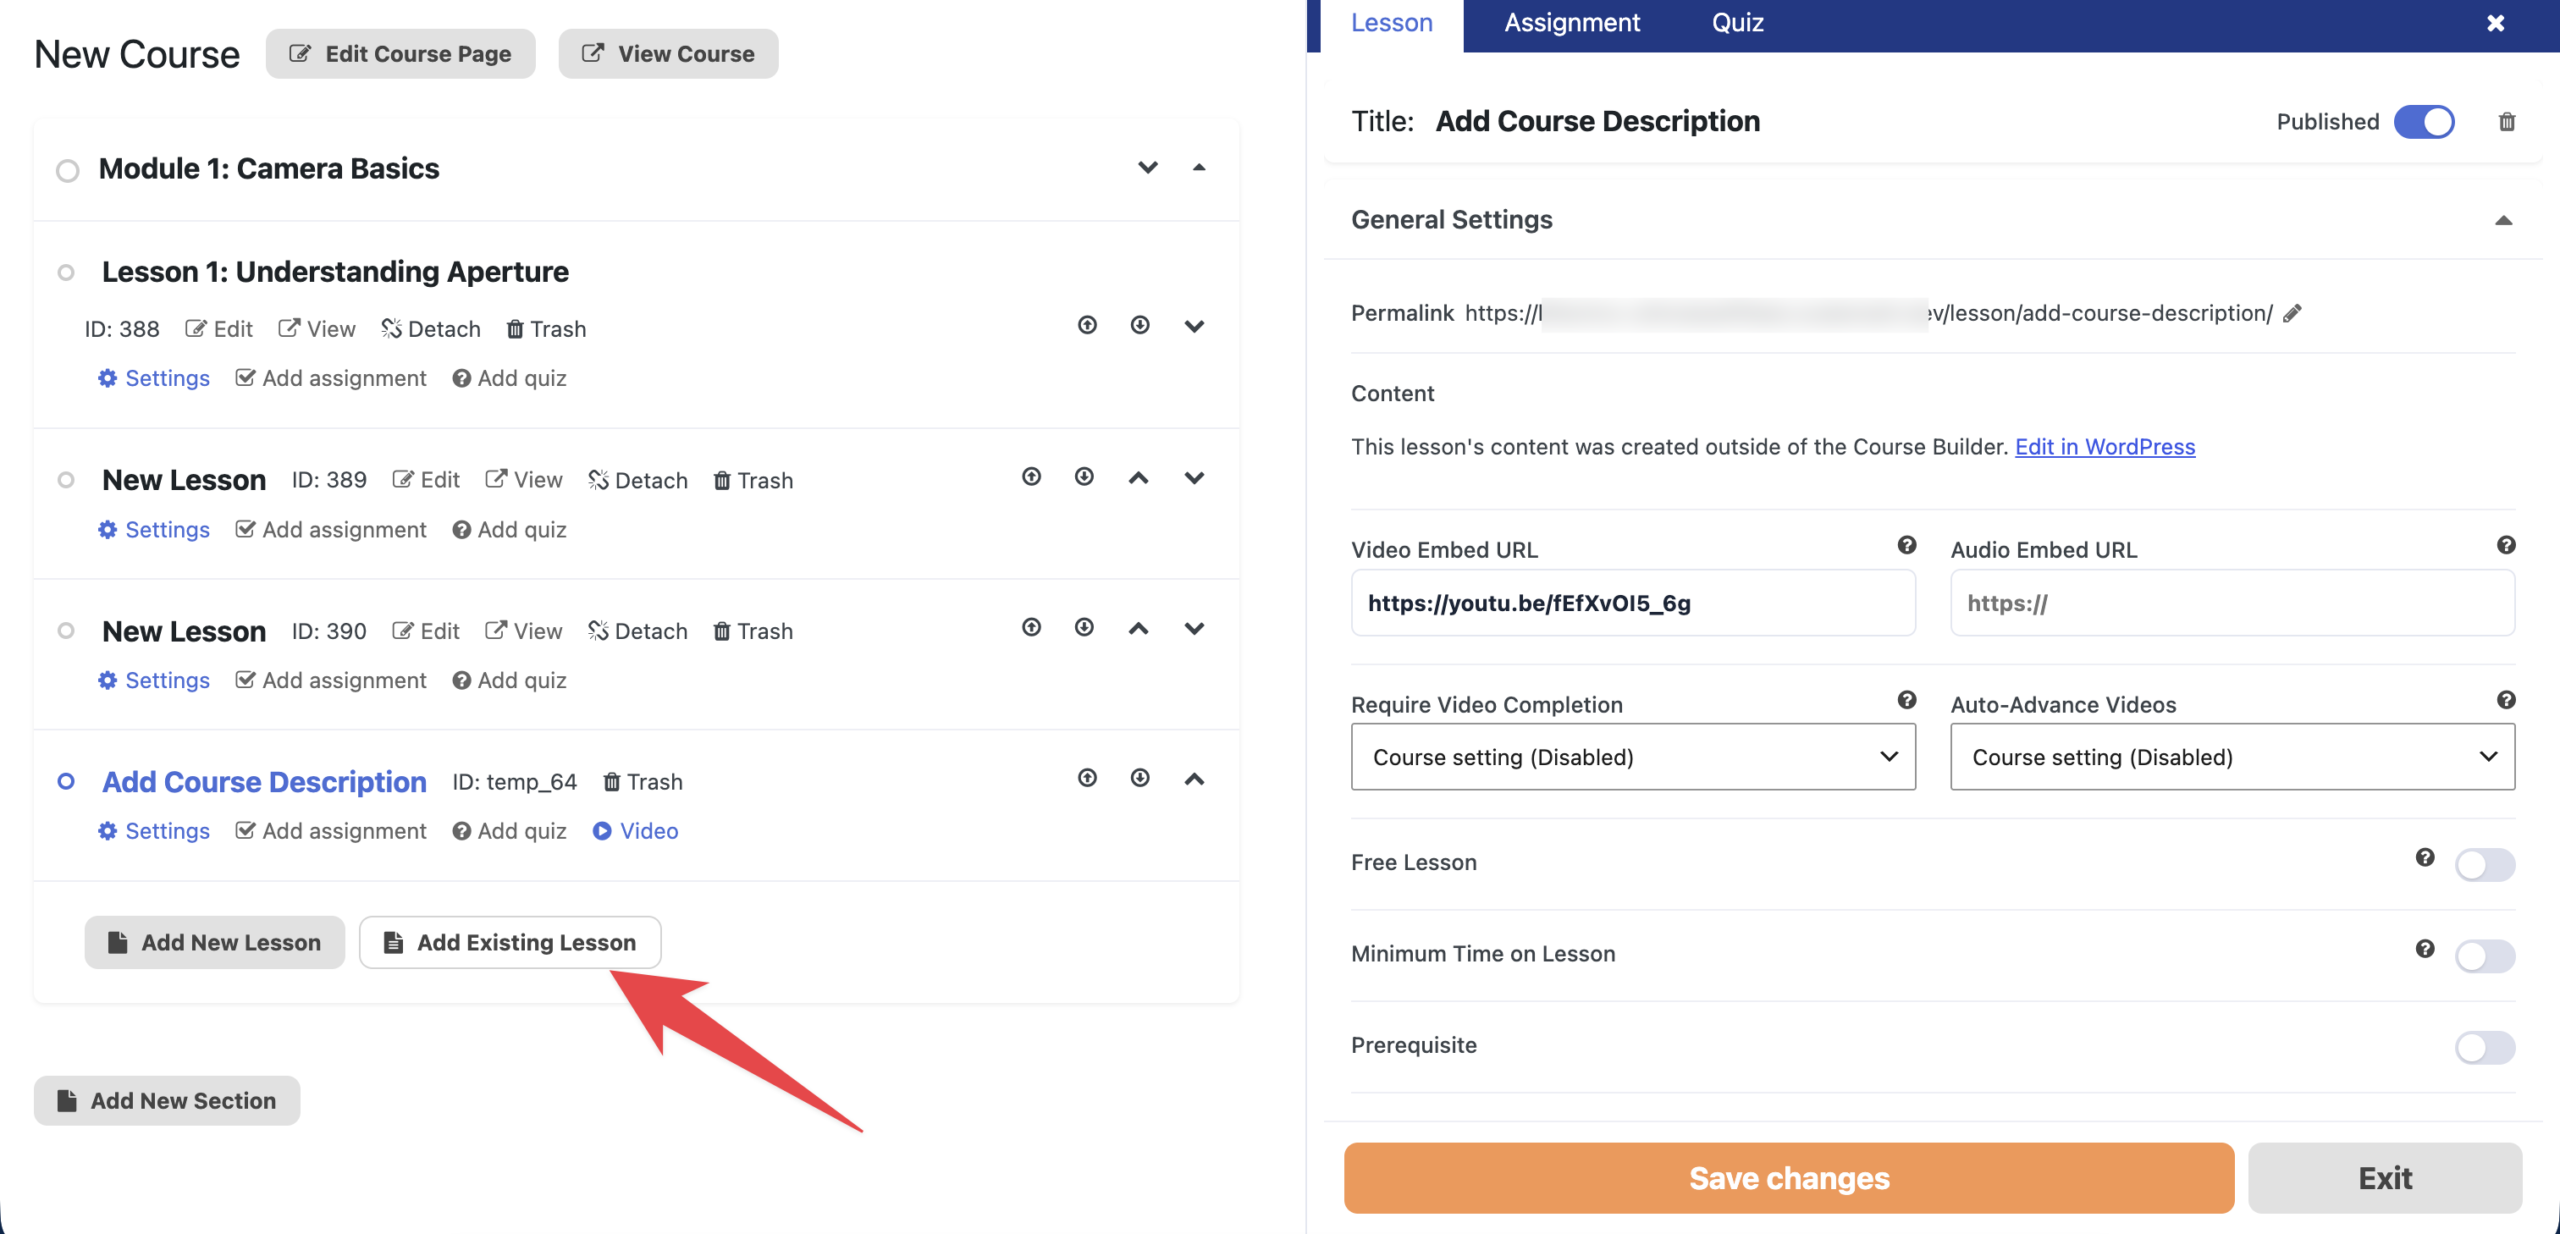Click Add Existing Lesson button

pyautogui.click(x=510, y=942)
